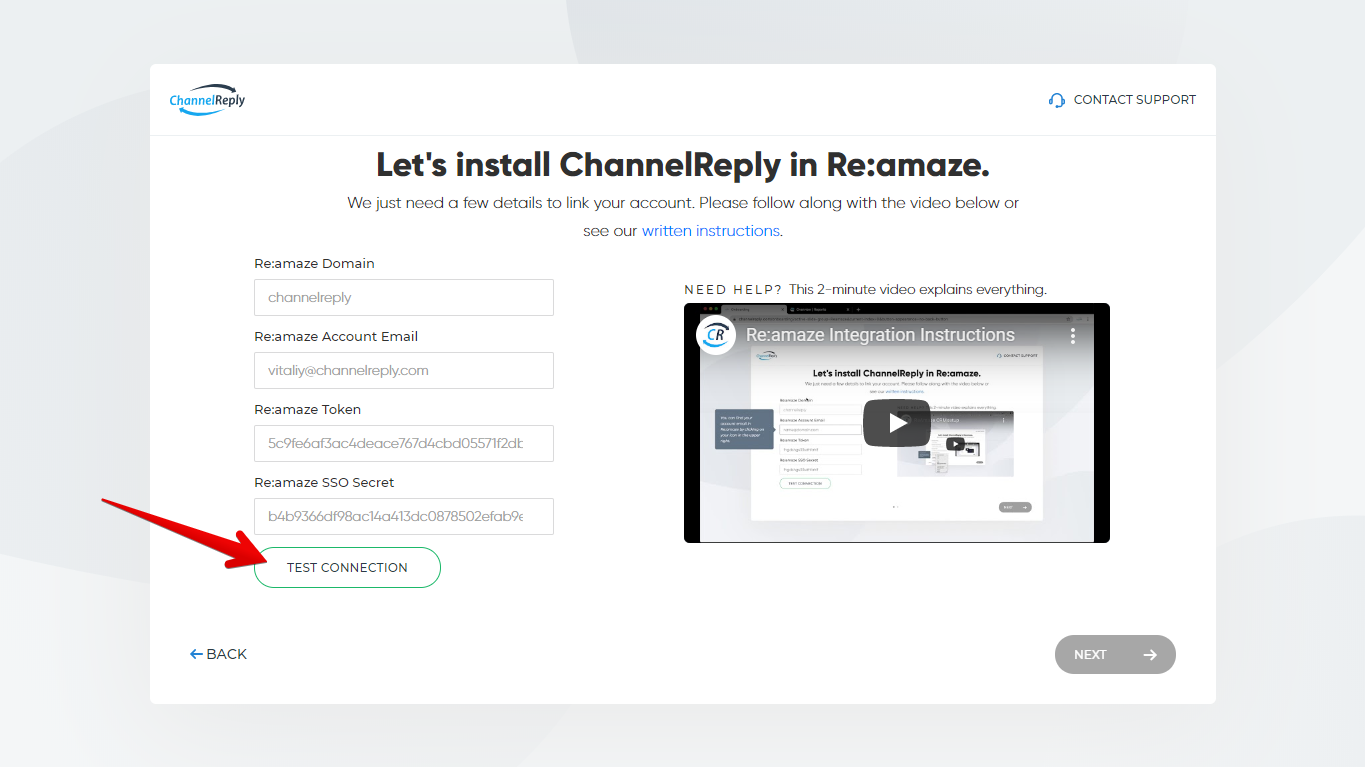This screenshot has height=767, width=1365.
Task: Click the Re:amaze Domain label
Action: 314,264
